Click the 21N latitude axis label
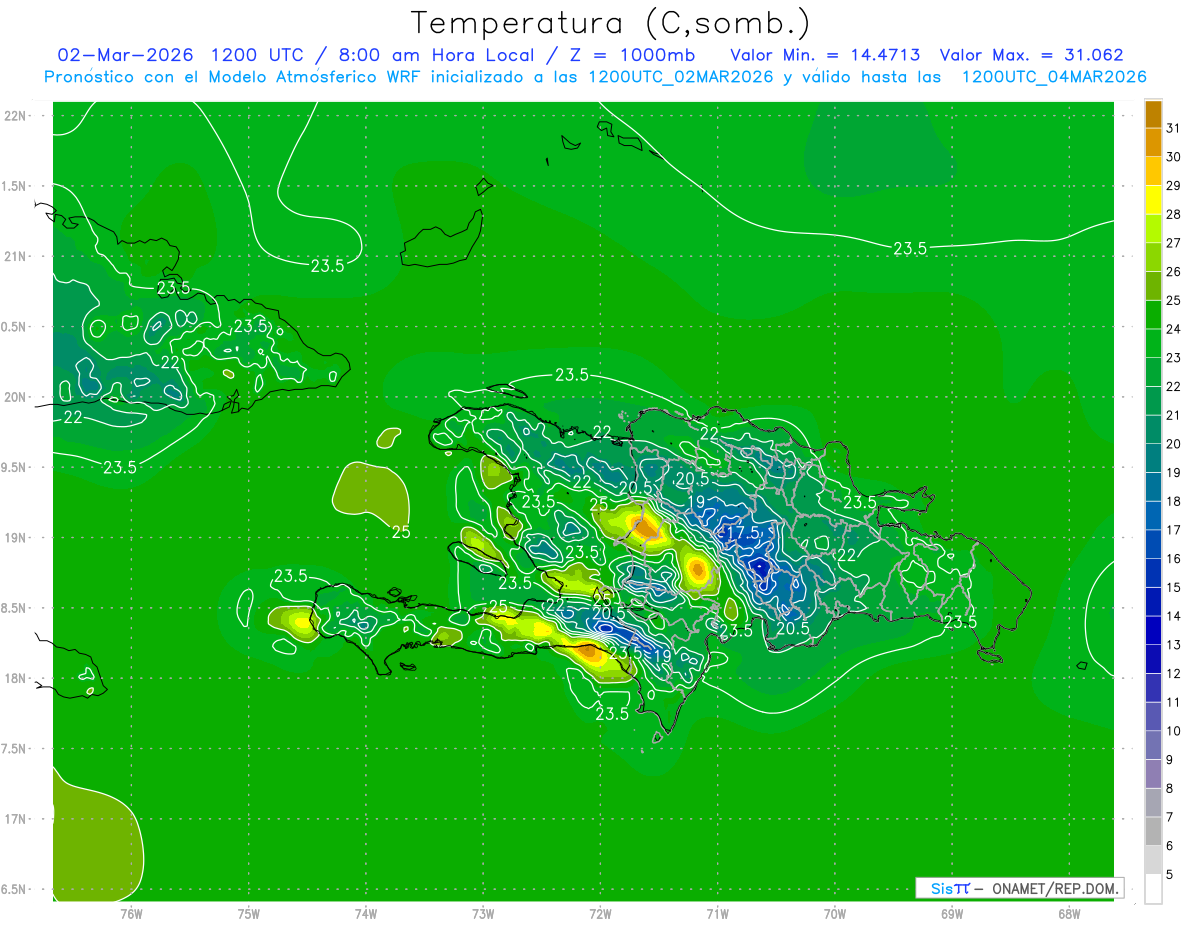 tap(15, 256)
